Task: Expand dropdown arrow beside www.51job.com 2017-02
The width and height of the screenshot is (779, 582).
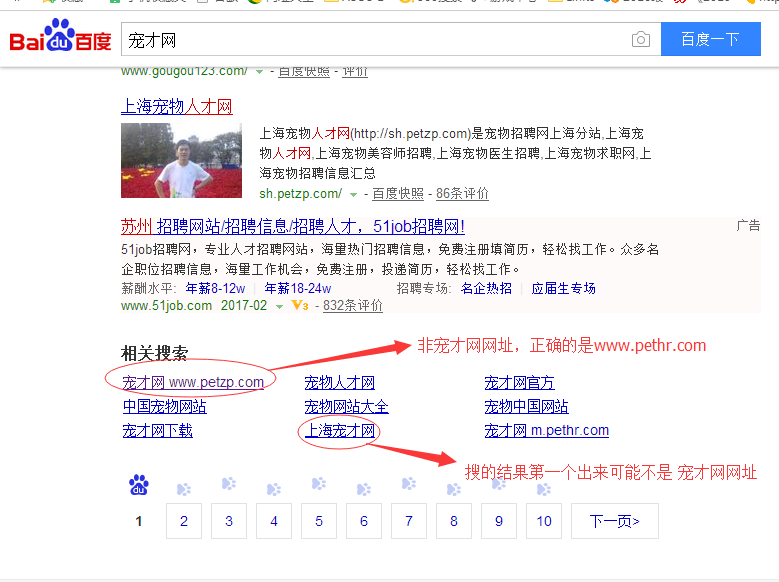Action: (279, 306)
